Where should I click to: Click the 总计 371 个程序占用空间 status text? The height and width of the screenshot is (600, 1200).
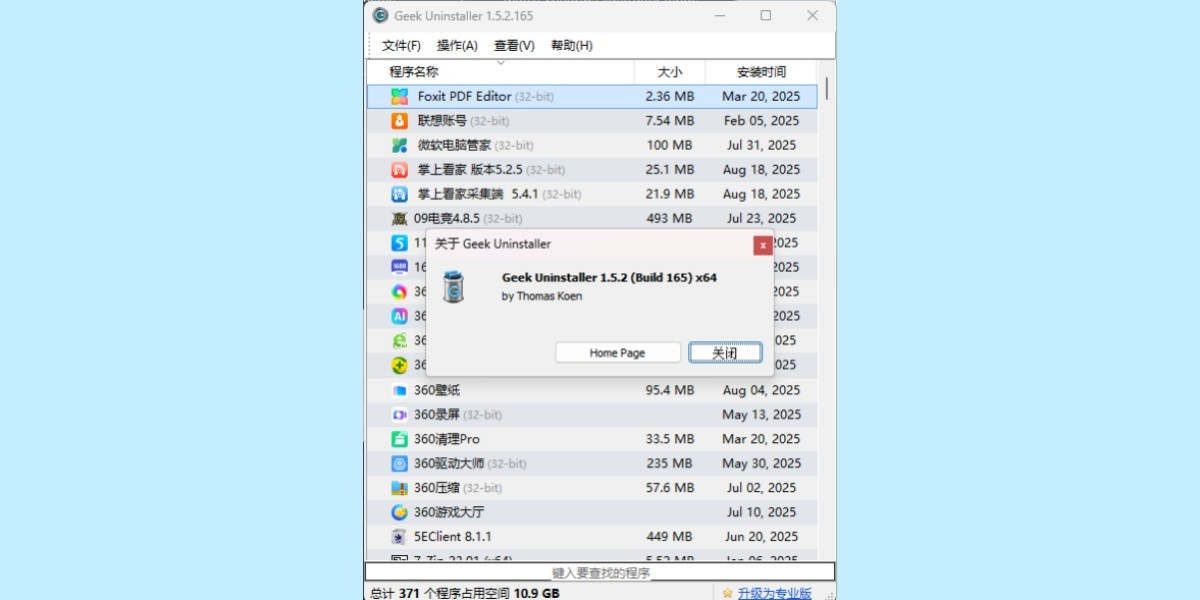(464, 593)
